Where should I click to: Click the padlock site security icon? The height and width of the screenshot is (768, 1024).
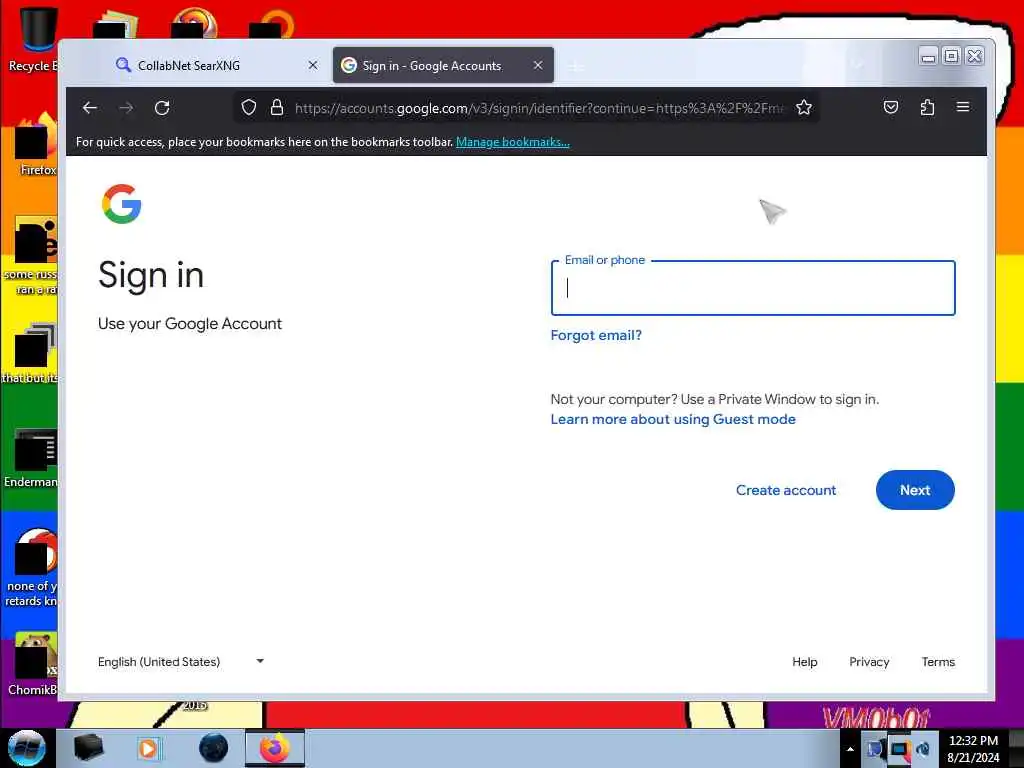click(277, 108)
